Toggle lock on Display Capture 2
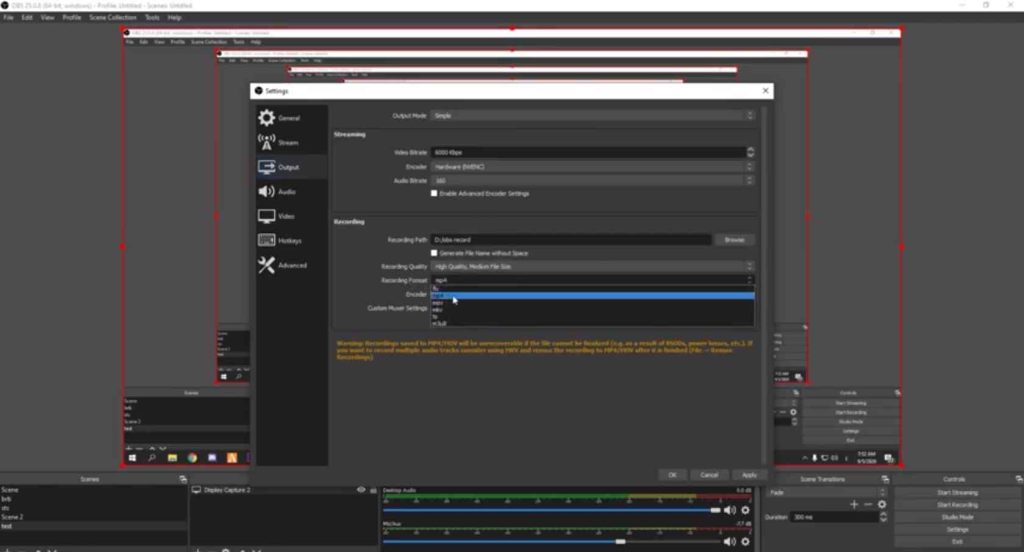 pos(373,490)
